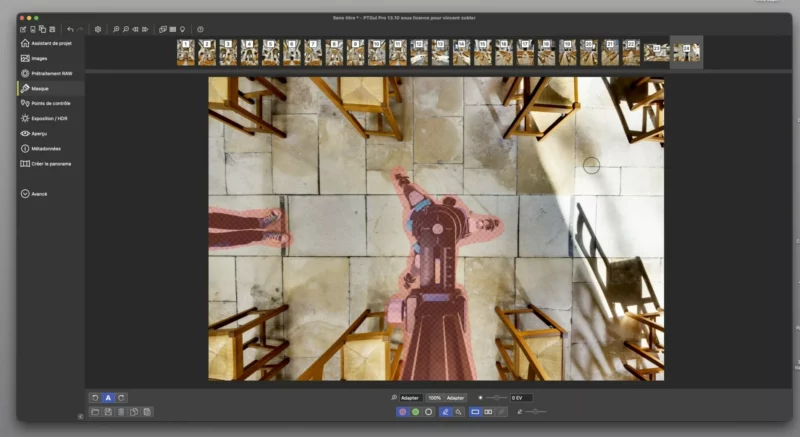
Task: Select the pencil drawing tool
Action: tap(445, 412)
